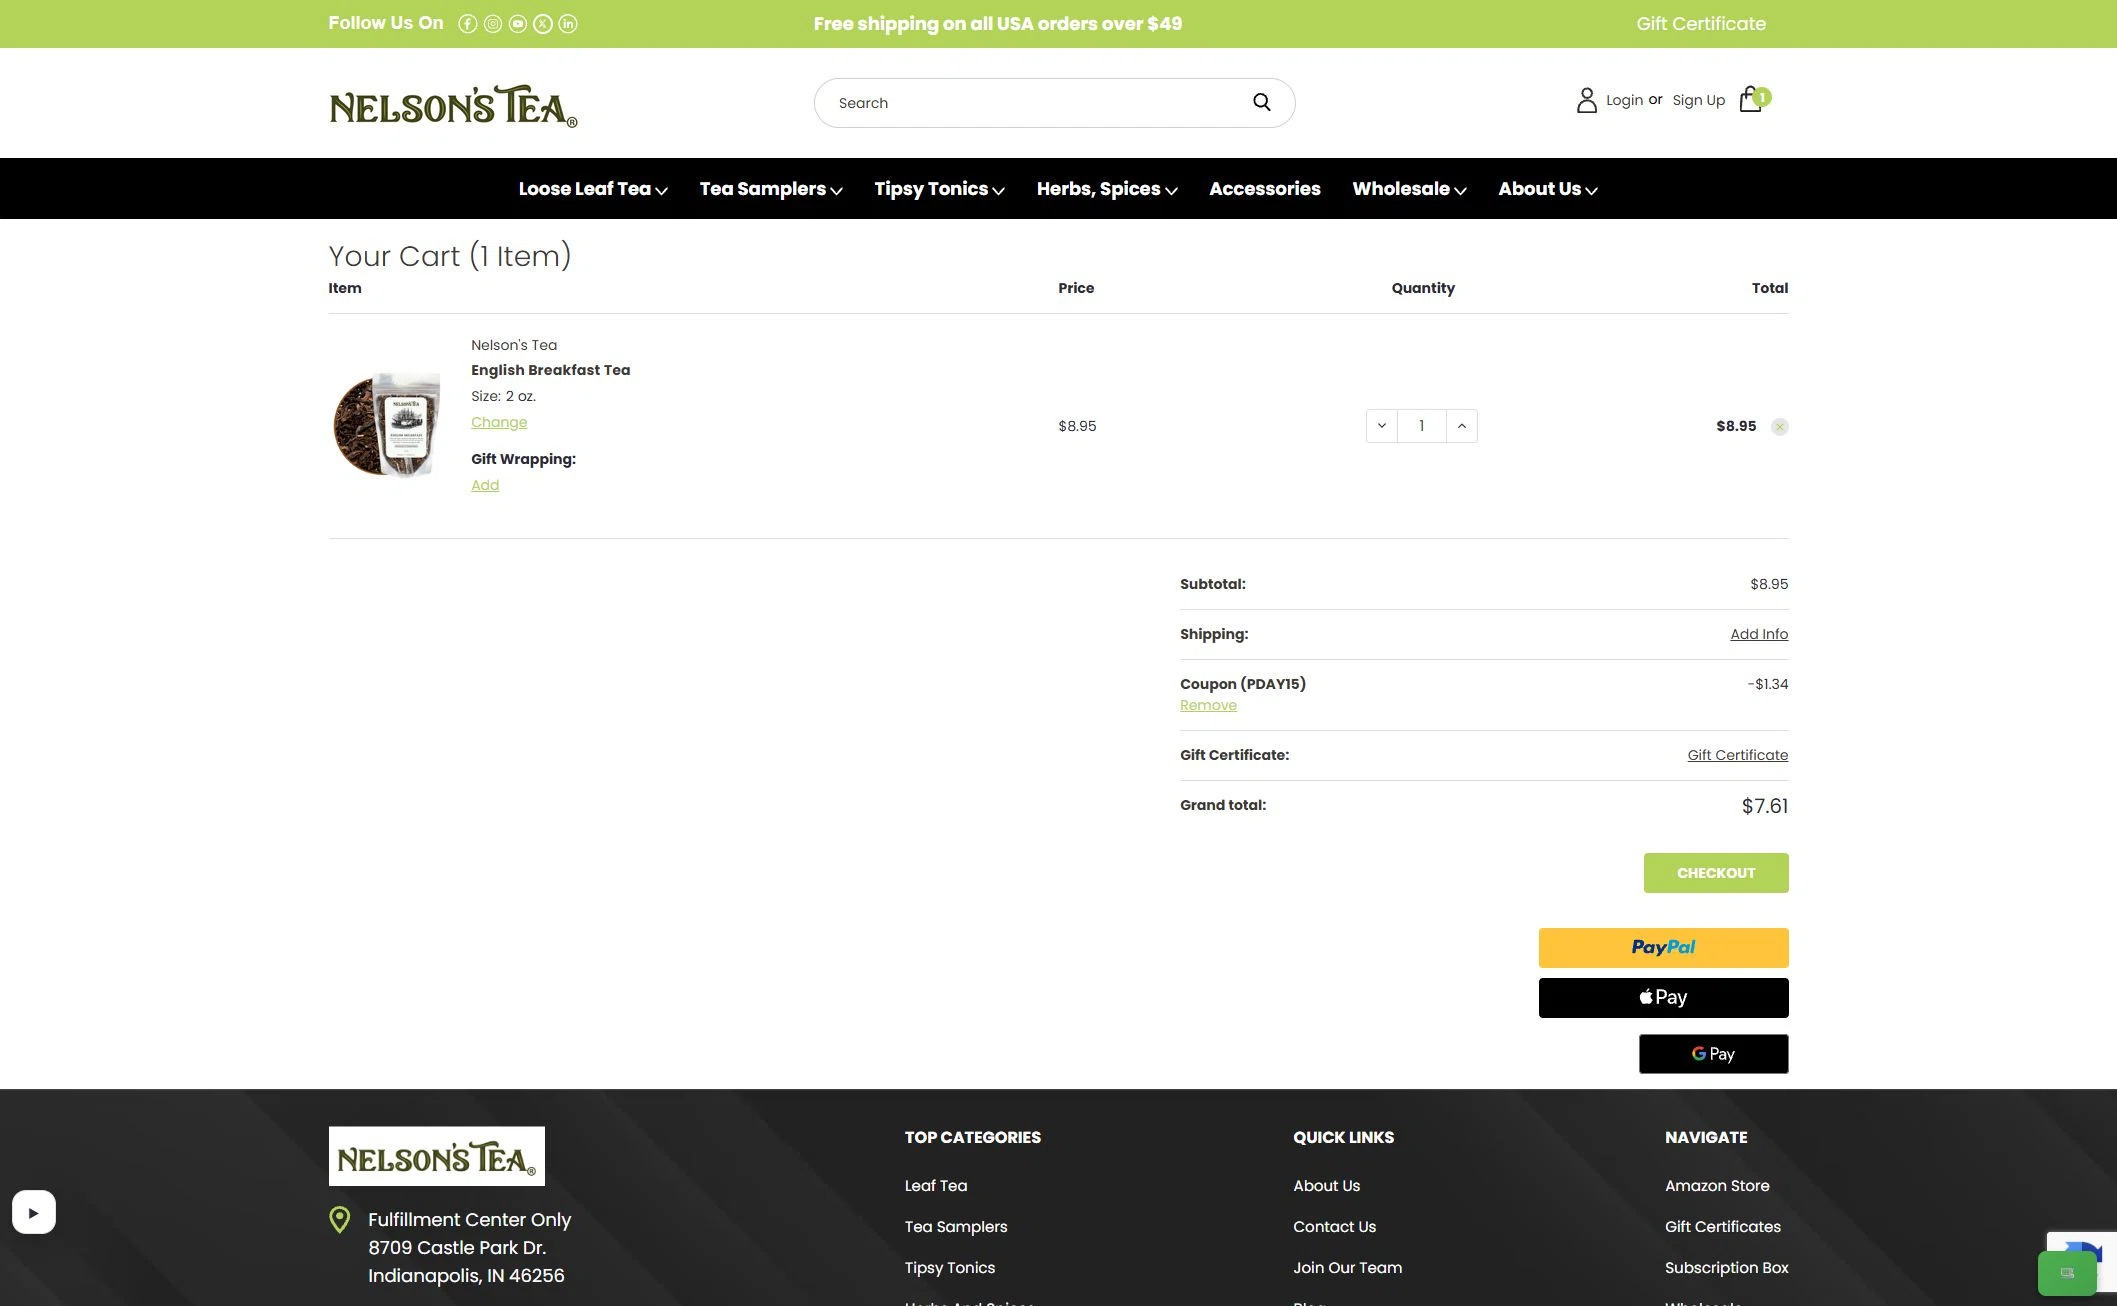Click Change under Size: 2 oz.
The image size is (2117, 1306).
click(x=499, y=422)
